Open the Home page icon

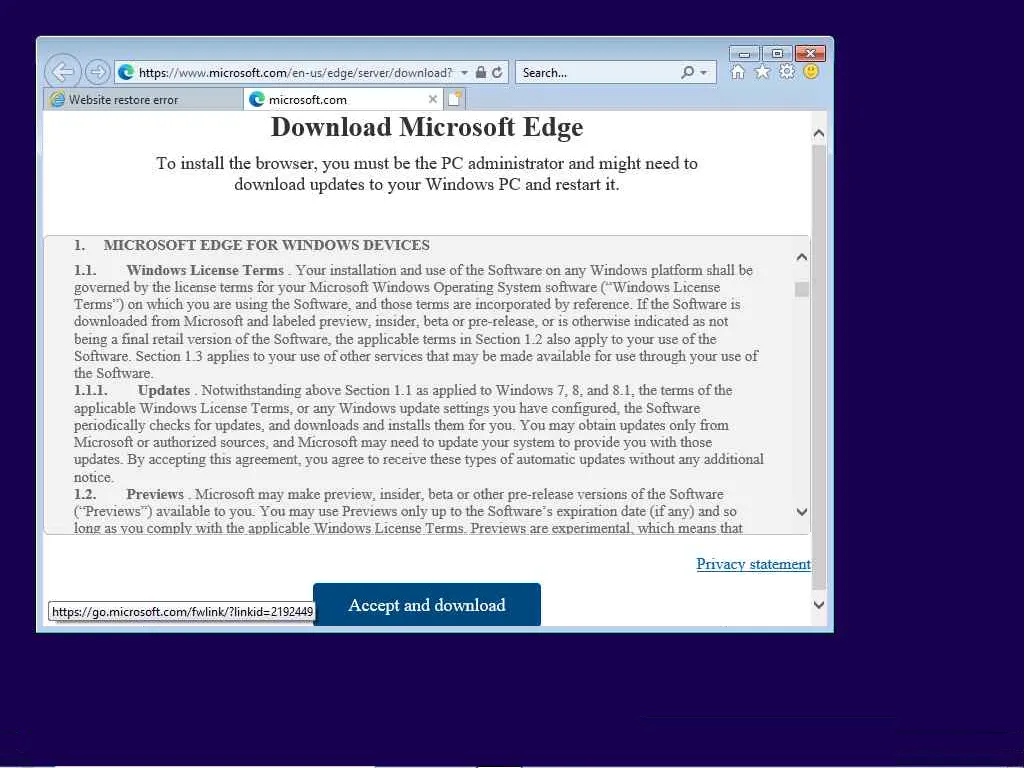[x=737, y=72]
